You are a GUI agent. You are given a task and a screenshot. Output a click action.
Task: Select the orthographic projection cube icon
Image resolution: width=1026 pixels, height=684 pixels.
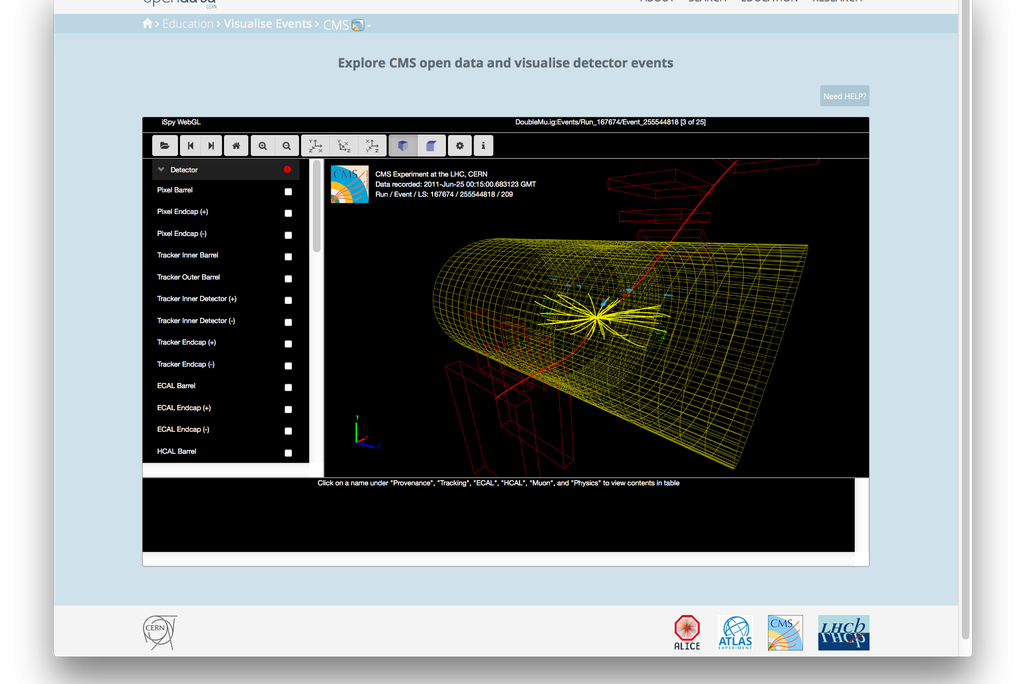pos(431,146)
